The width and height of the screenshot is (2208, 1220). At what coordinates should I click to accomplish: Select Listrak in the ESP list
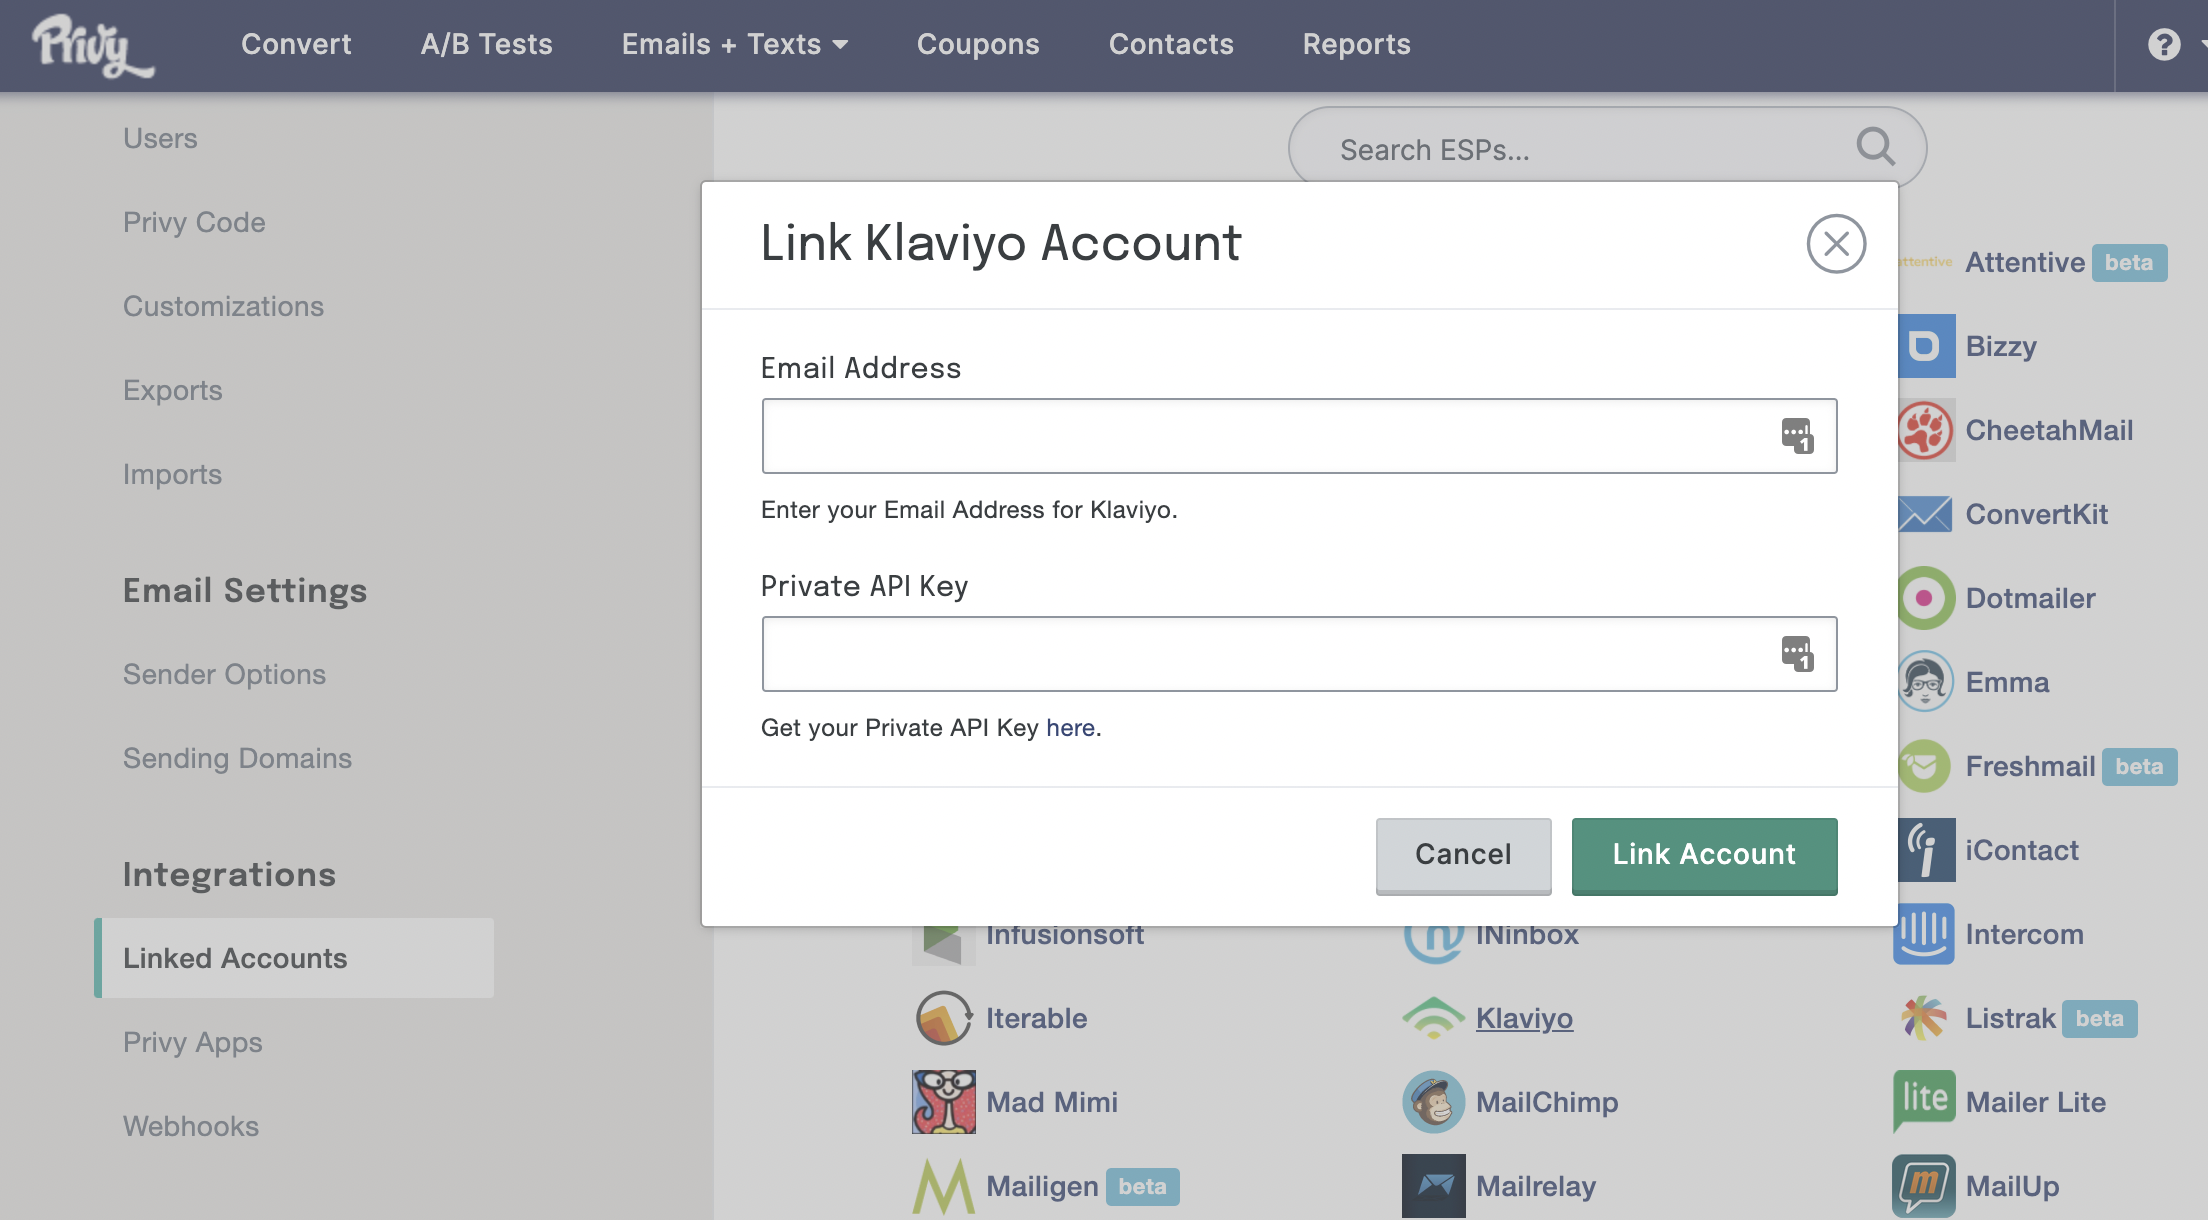[2010, 1018]
